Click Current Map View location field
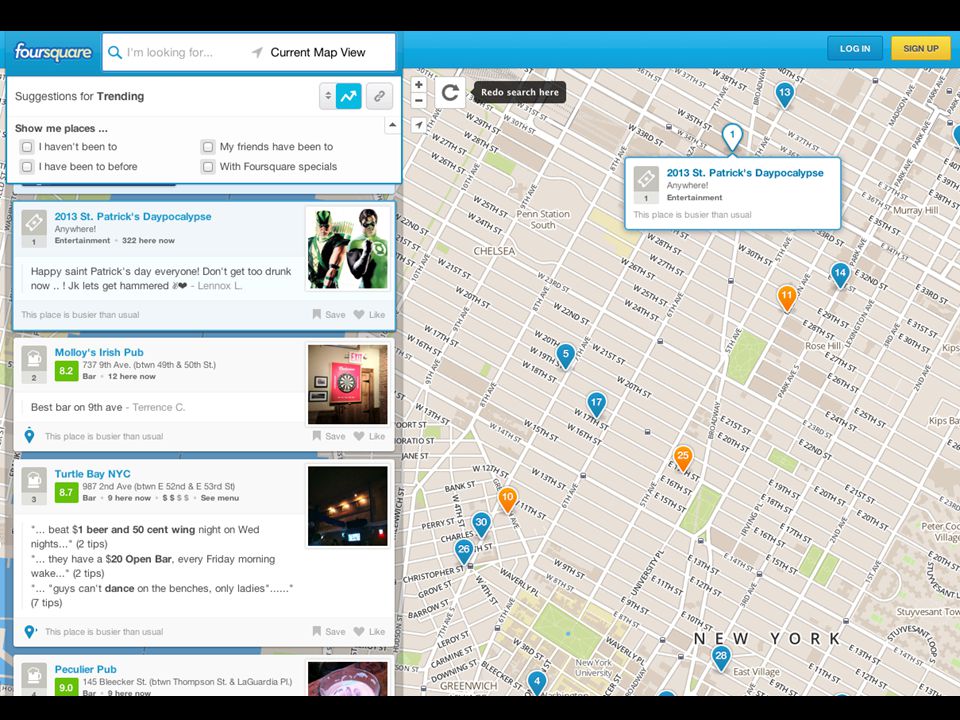The image size is (960, 720). (318, 53)
